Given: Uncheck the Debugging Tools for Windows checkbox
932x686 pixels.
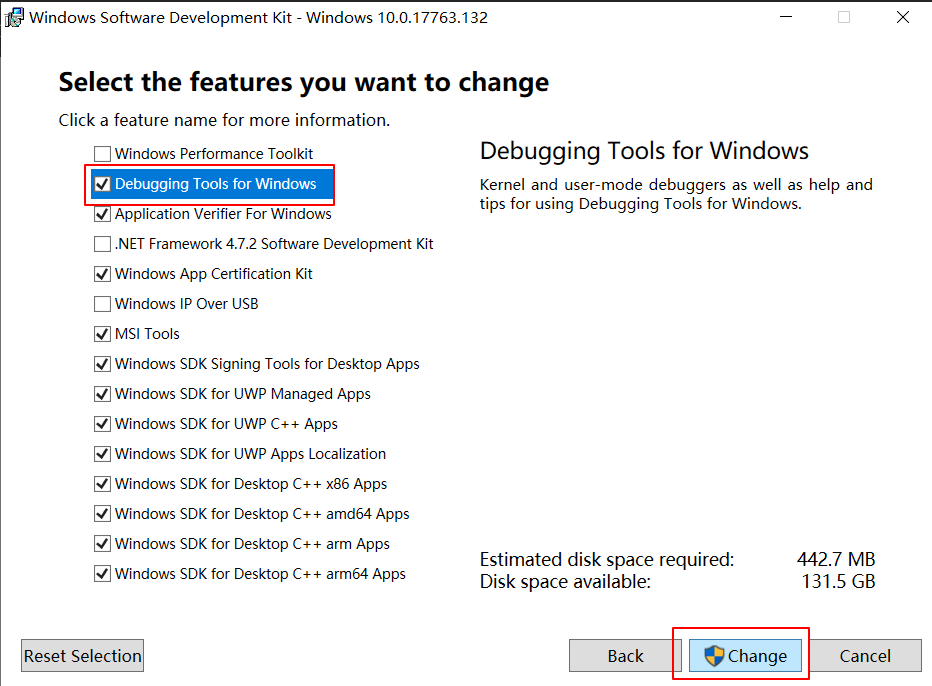Looking at the screenshot, I should pyautogui.click(x=102, y=184).
